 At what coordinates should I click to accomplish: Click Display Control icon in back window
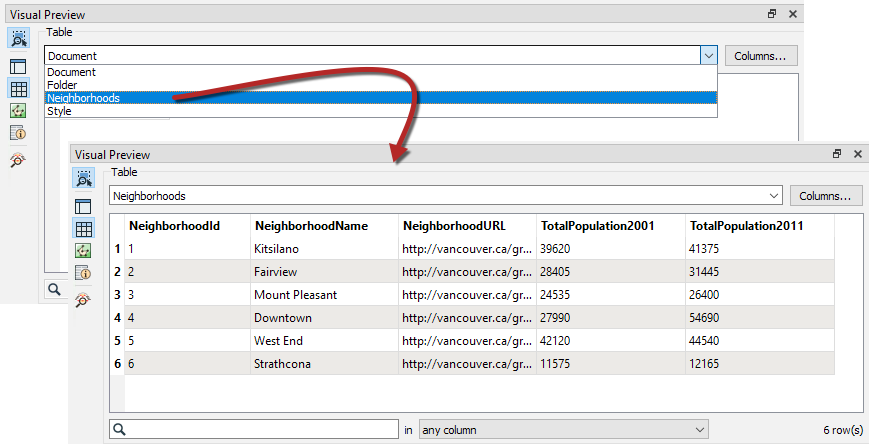point(18,67)
